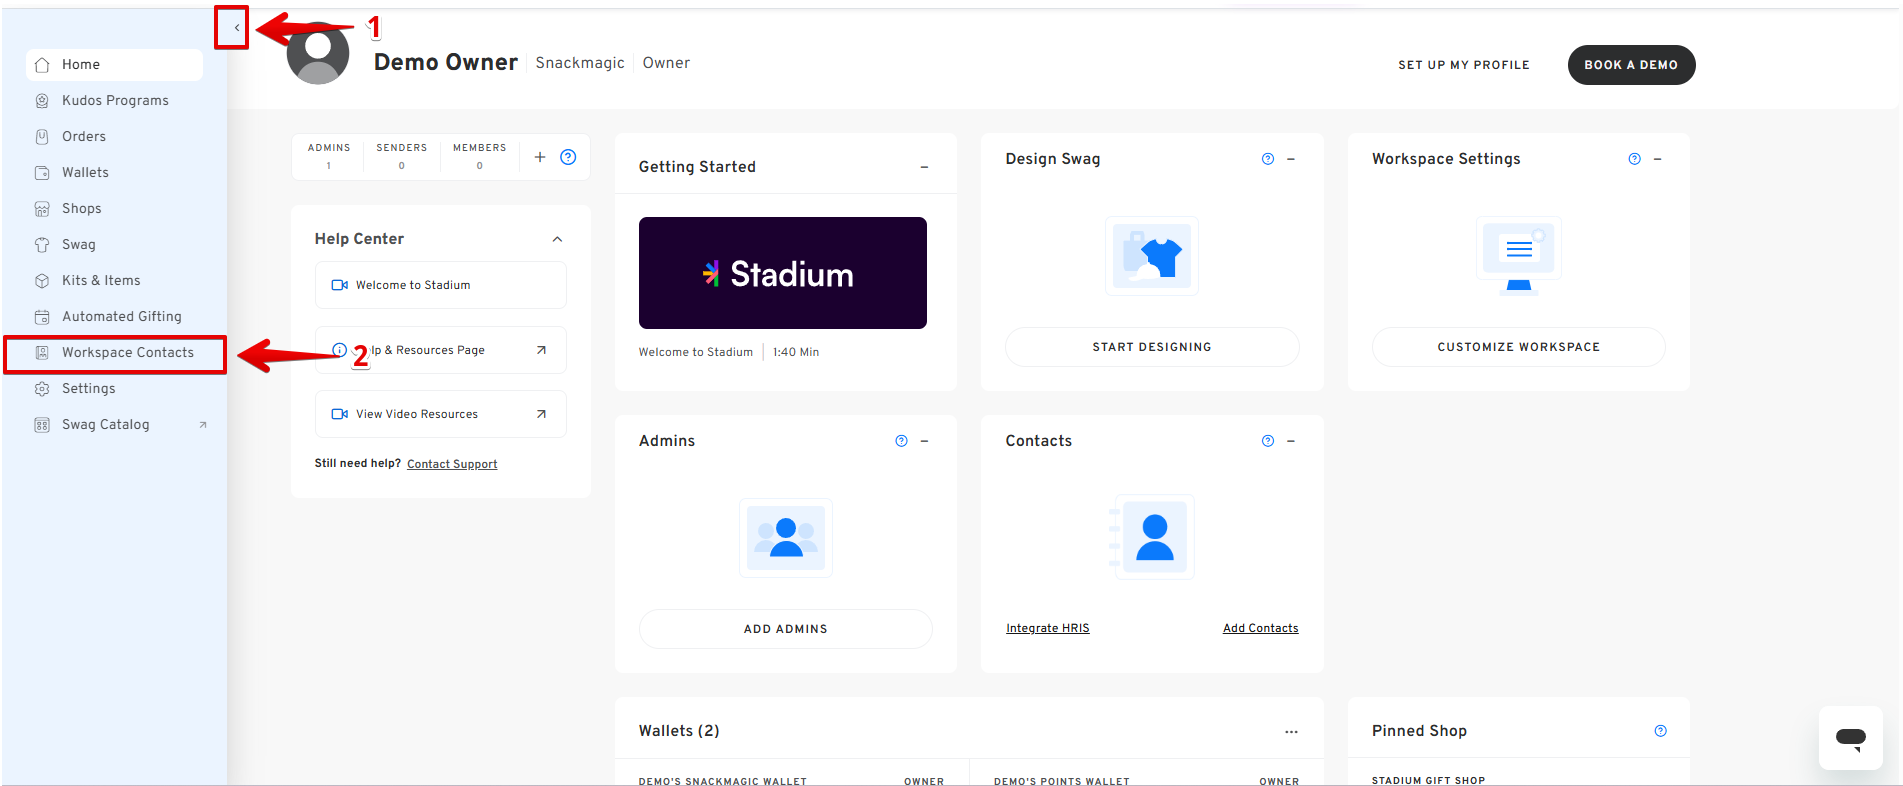Image resolution: width=1903 pixels, height=786 pixels.
Task: Collapse the Help Center panel
Action: [x=557, y=239]
